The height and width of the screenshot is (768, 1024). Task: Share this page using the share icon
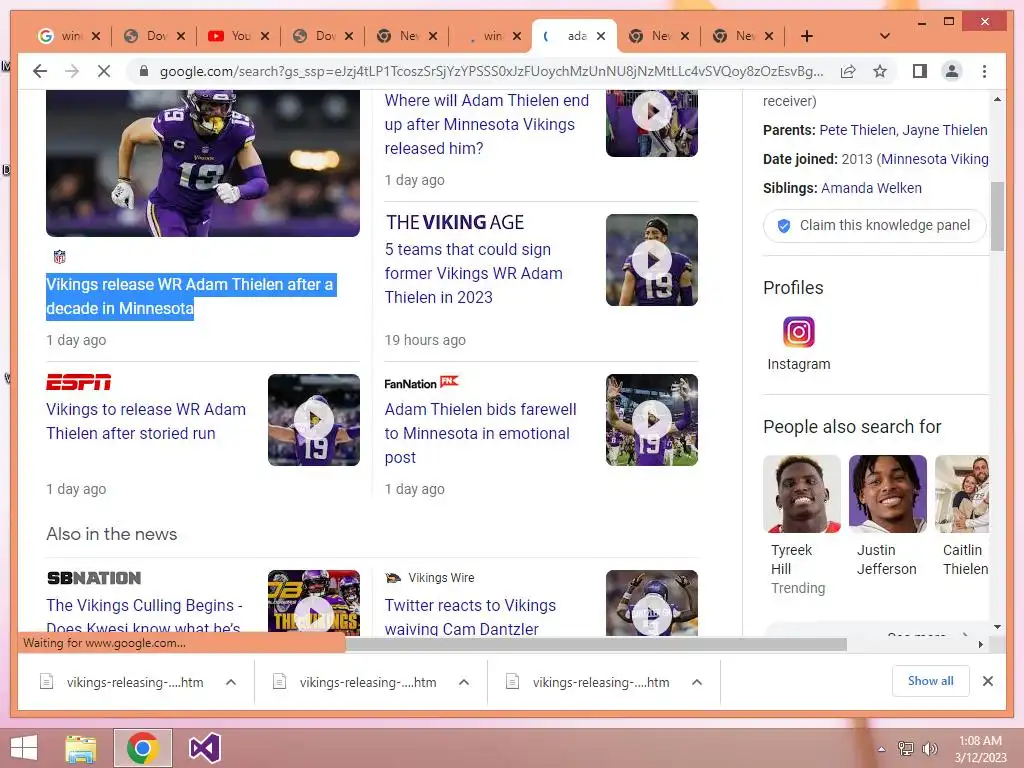pyautogui.click(x=848, y=71)
